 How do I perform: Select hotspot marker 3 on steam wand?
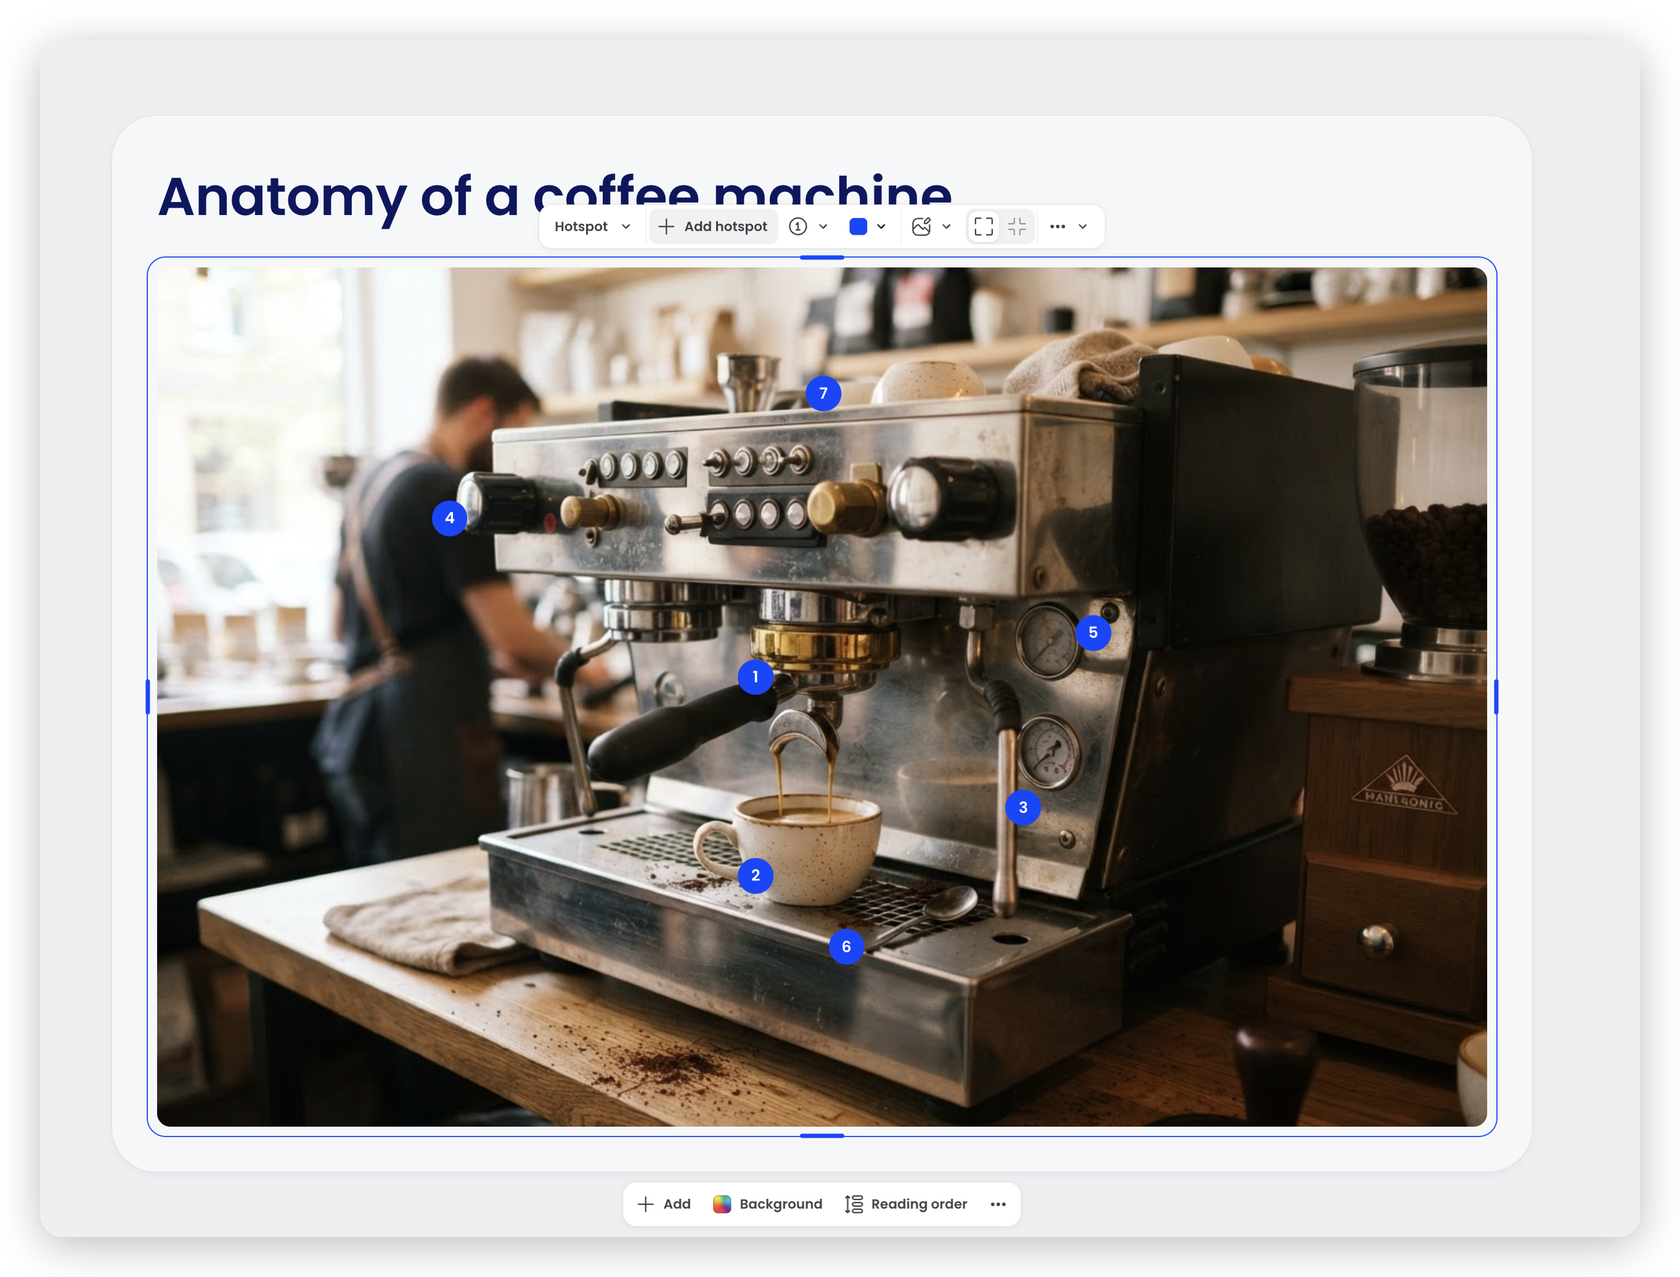click(1022, 807)
